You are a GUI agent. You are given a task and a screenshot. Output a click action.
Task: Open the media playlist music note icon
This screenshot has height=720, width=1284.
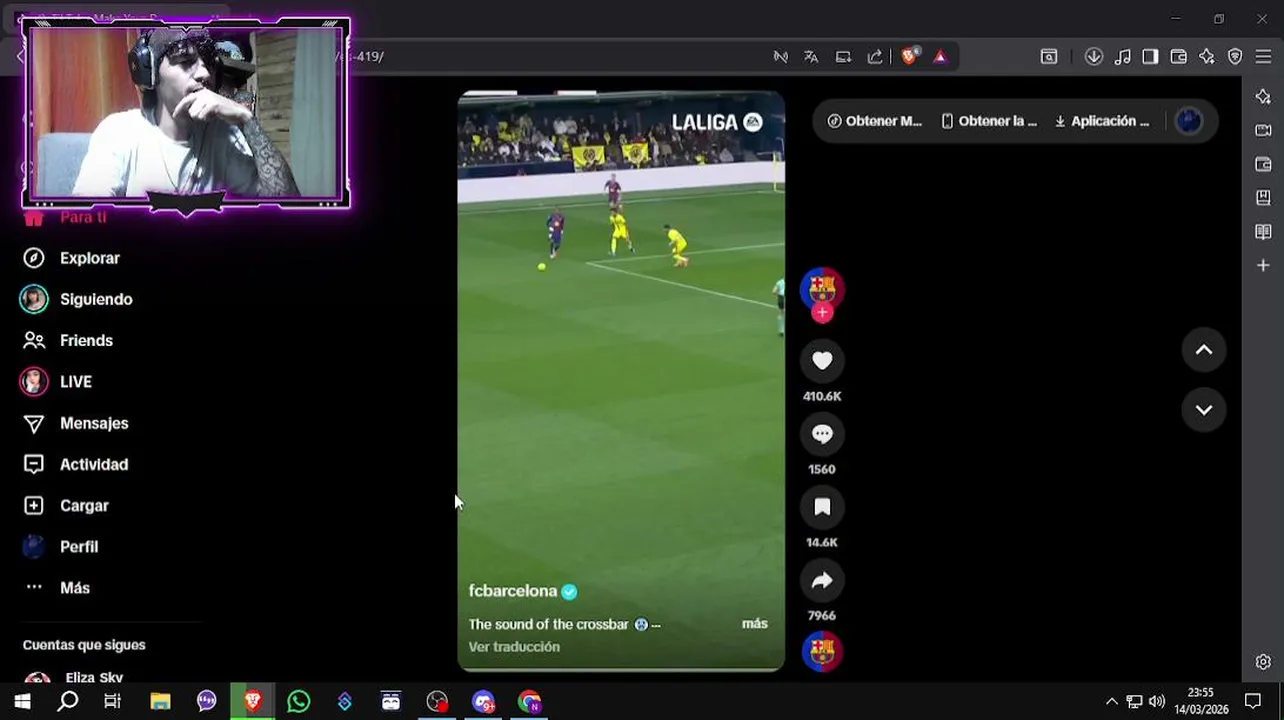click(x=1123, y=57)
